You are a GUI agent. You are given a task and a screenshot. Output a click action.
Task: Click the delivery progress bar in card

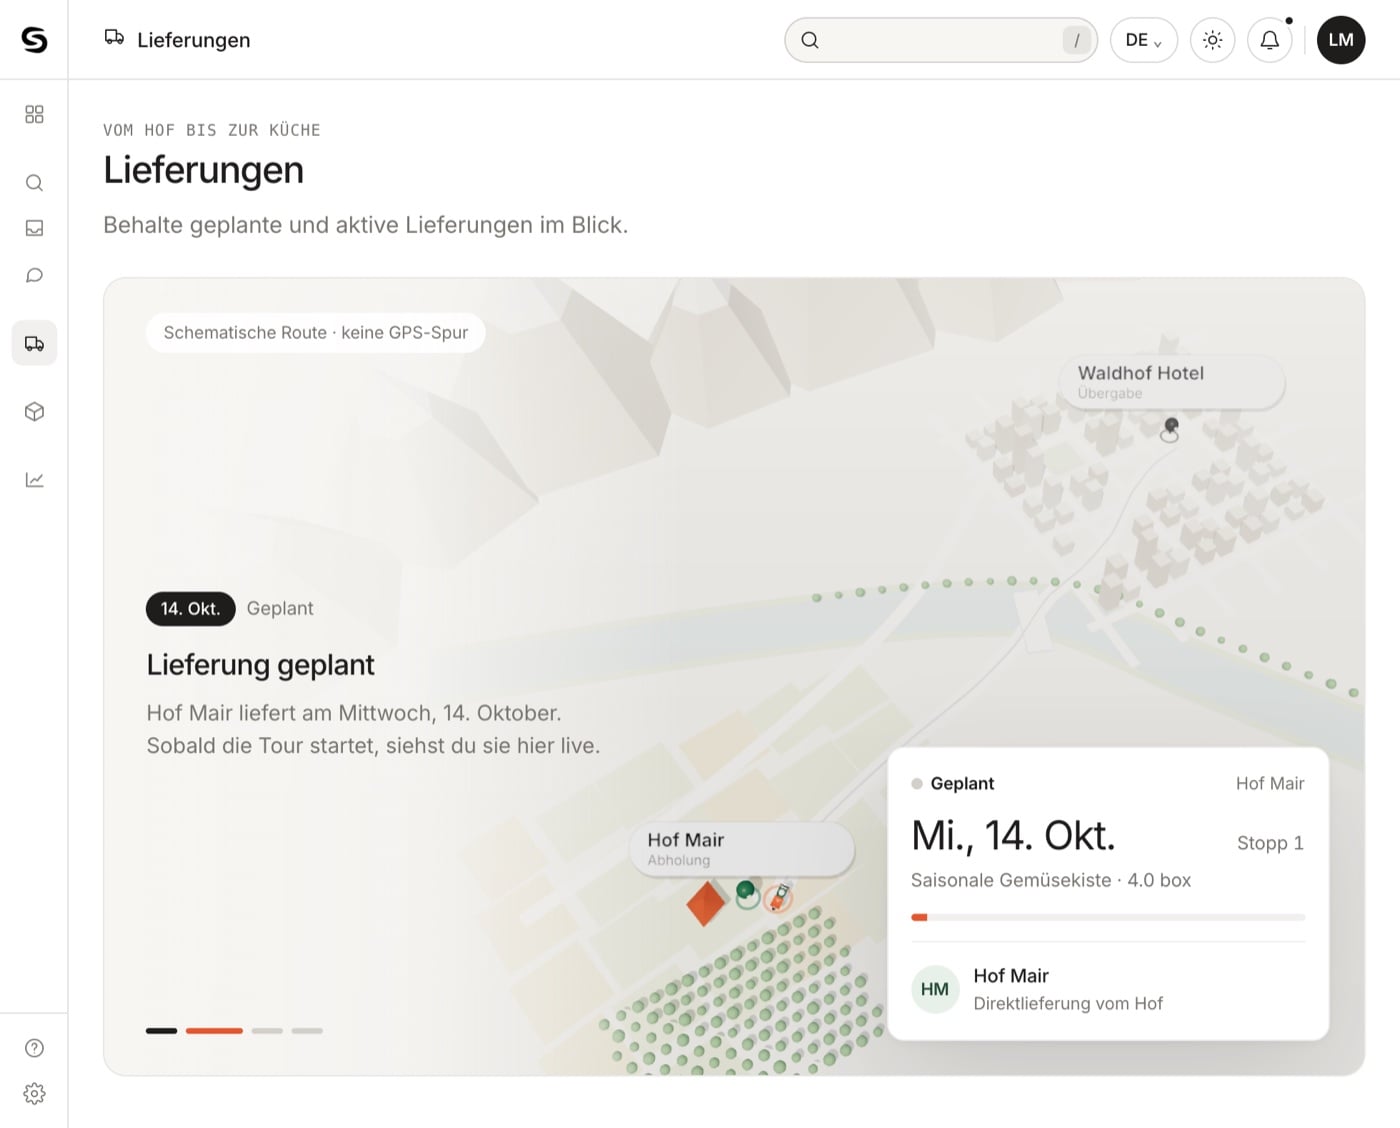click(x=1108, y=917)
